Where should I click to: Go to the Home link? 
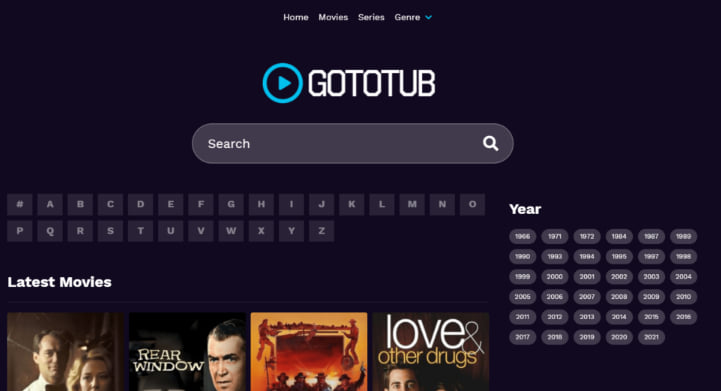point(296,17)
